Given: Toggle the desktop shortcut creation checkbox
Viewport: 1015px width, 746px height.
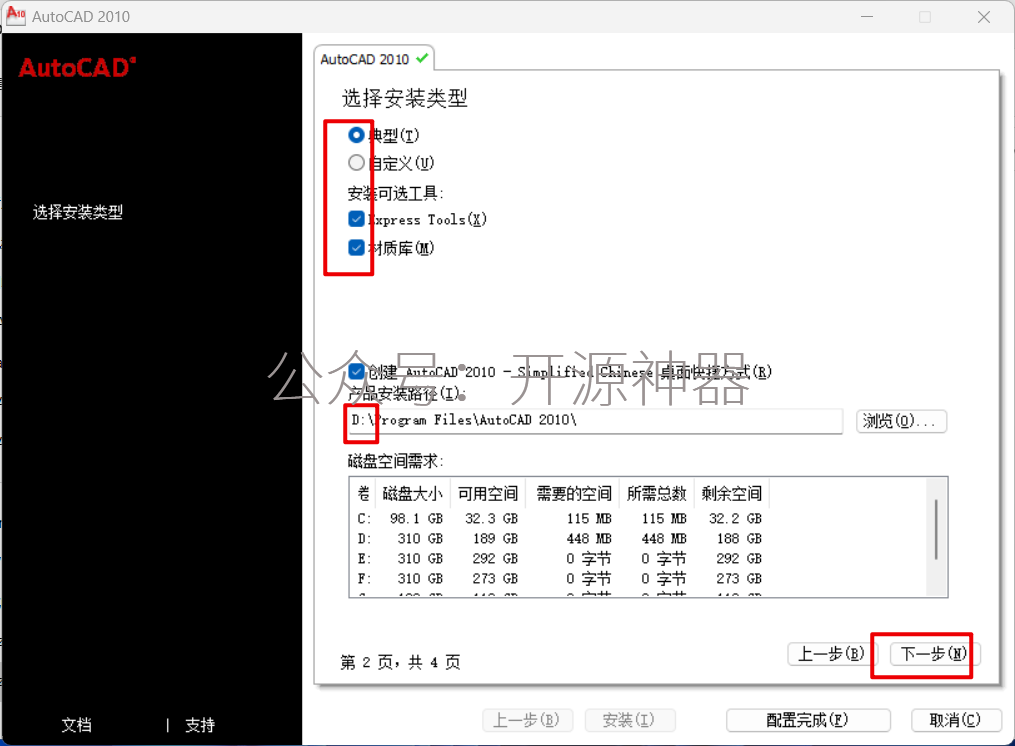Looking at the screenshot, I should point(356,371).
